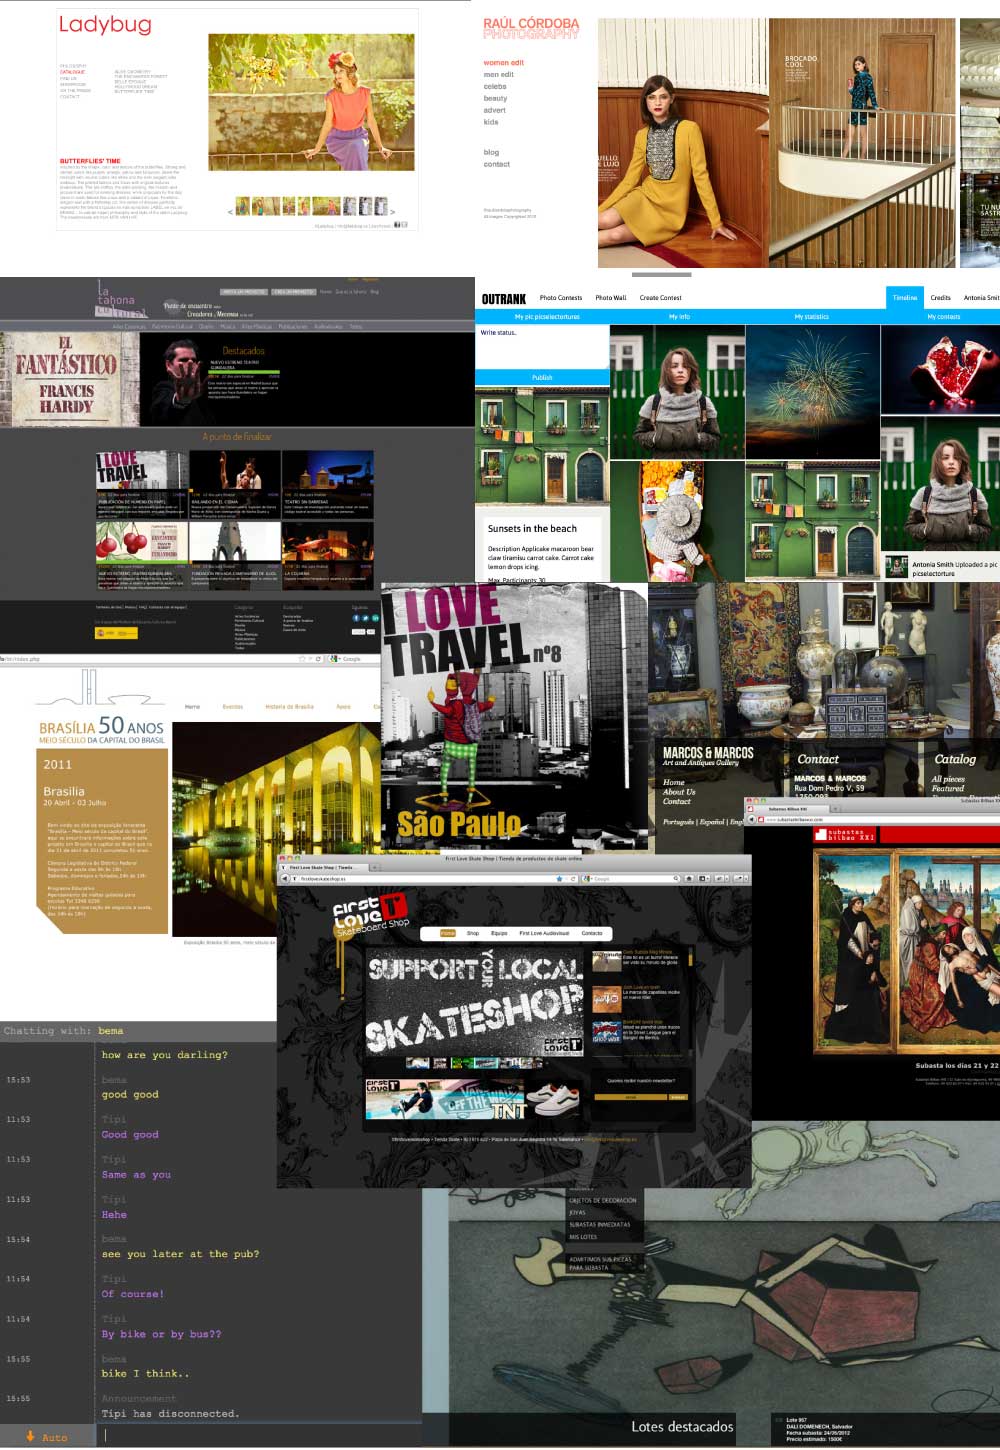Open 'beauty' on Raúl Córdoba site
This screenshot has width=1000, height=1450.
(x=495, y=99)
